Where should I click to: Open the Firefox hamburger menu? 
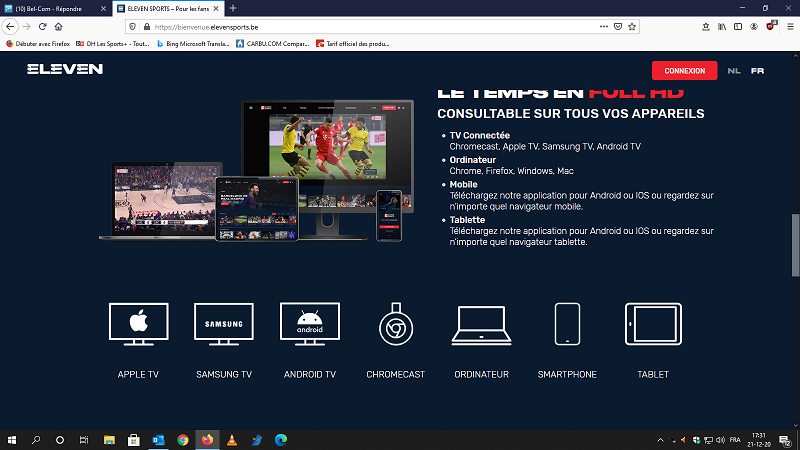[790, 27]
